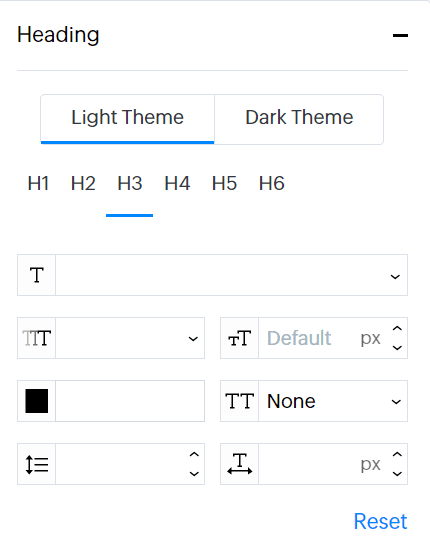Screen dimensions: 430x548
Task: Click the text transform TT icon
Action: point(239,401)
